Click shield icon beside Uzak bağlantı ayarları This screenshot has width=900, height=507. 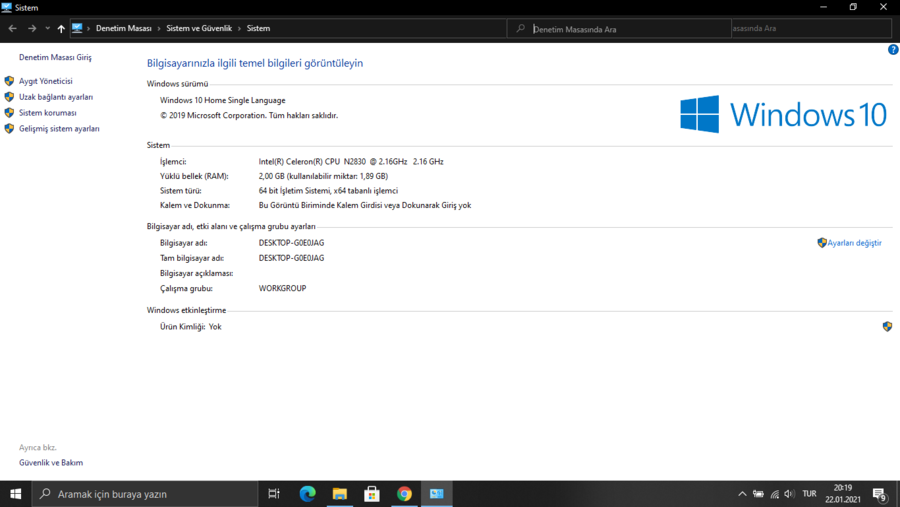point(9,97)
